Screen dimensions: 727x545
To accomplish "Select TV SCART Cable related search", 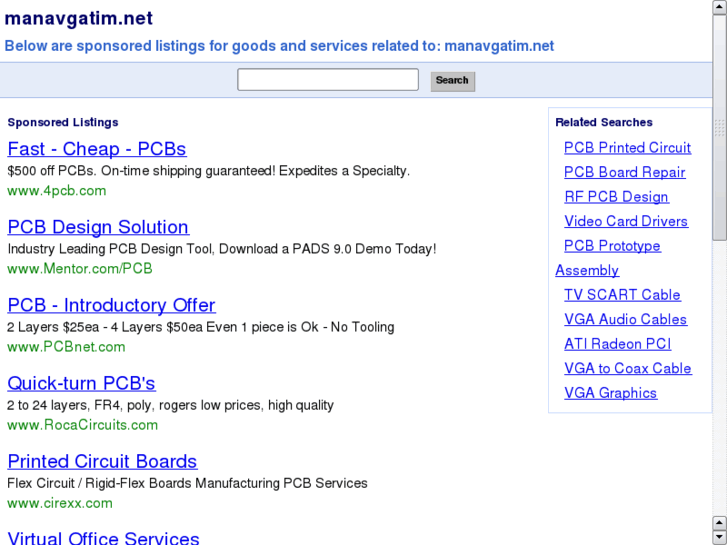I will (622, 295).
